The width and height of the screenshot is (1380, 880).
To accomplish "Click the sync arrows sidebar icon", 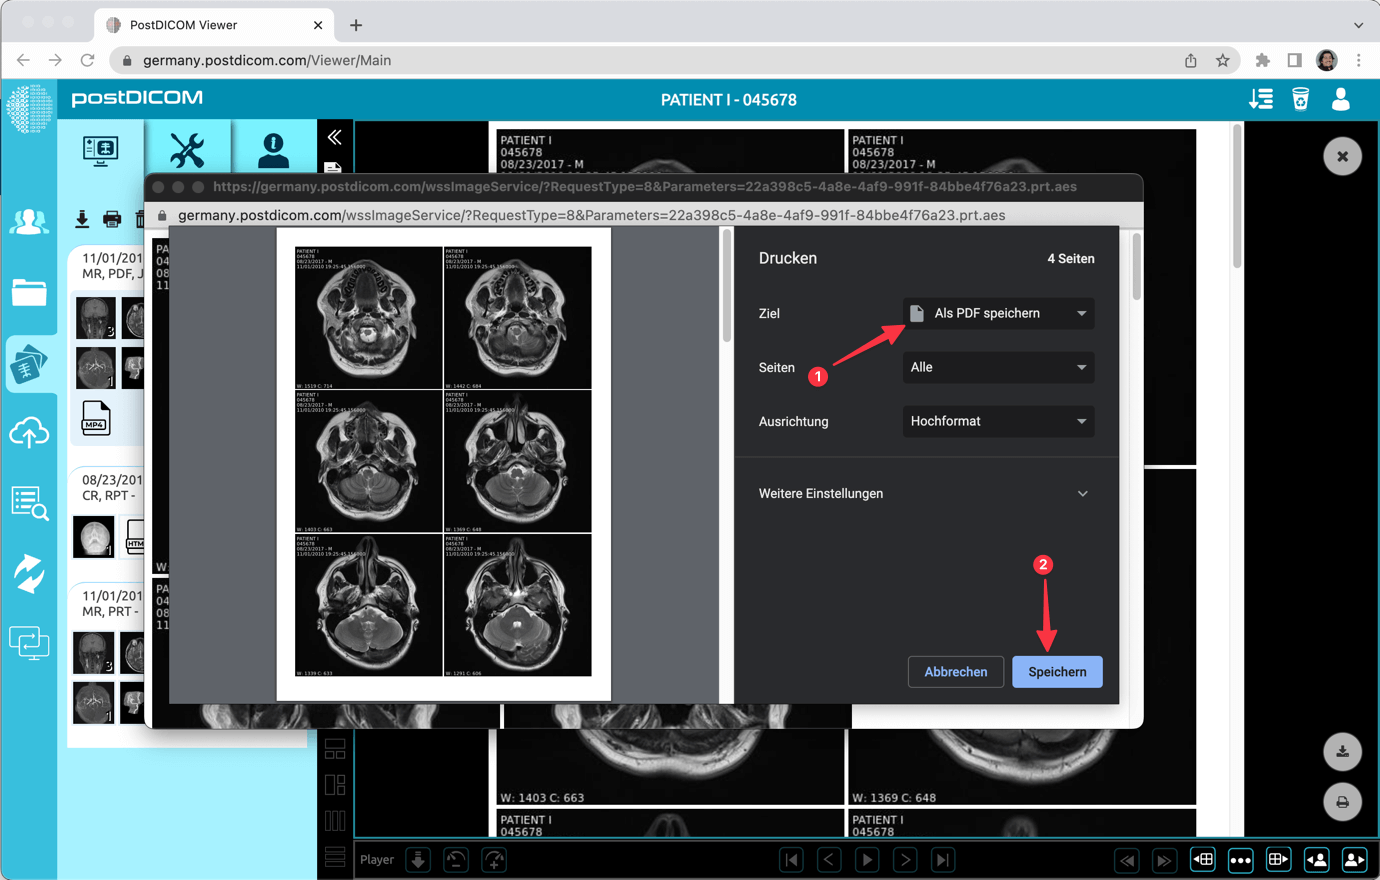I will [x=29, y=574].
